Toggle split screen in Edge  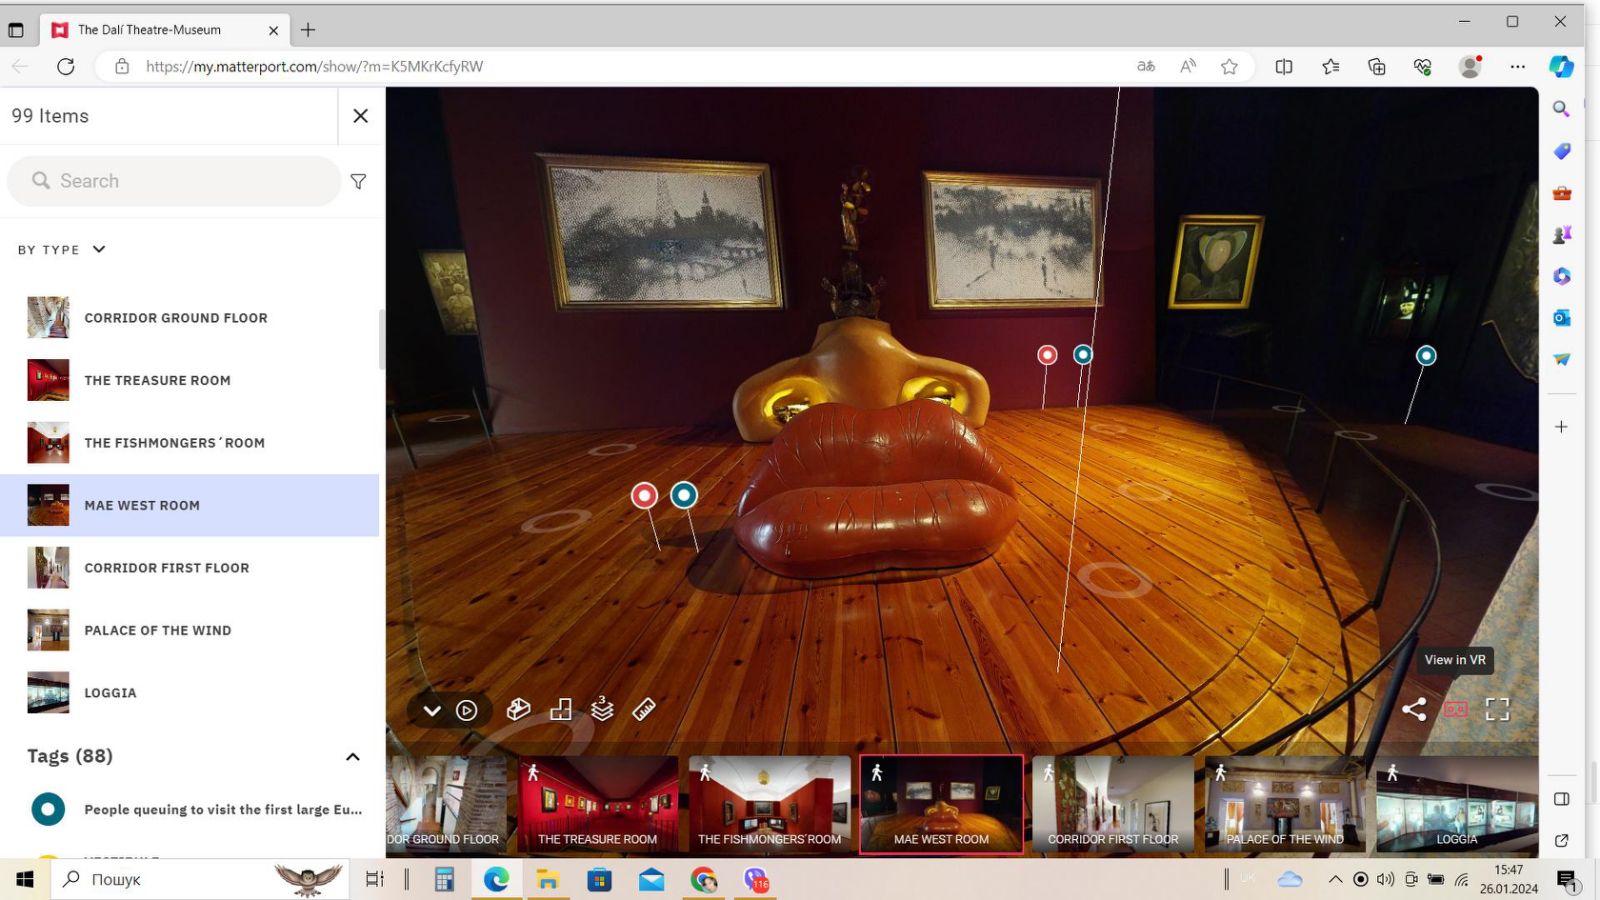[x=1284, y=66]
